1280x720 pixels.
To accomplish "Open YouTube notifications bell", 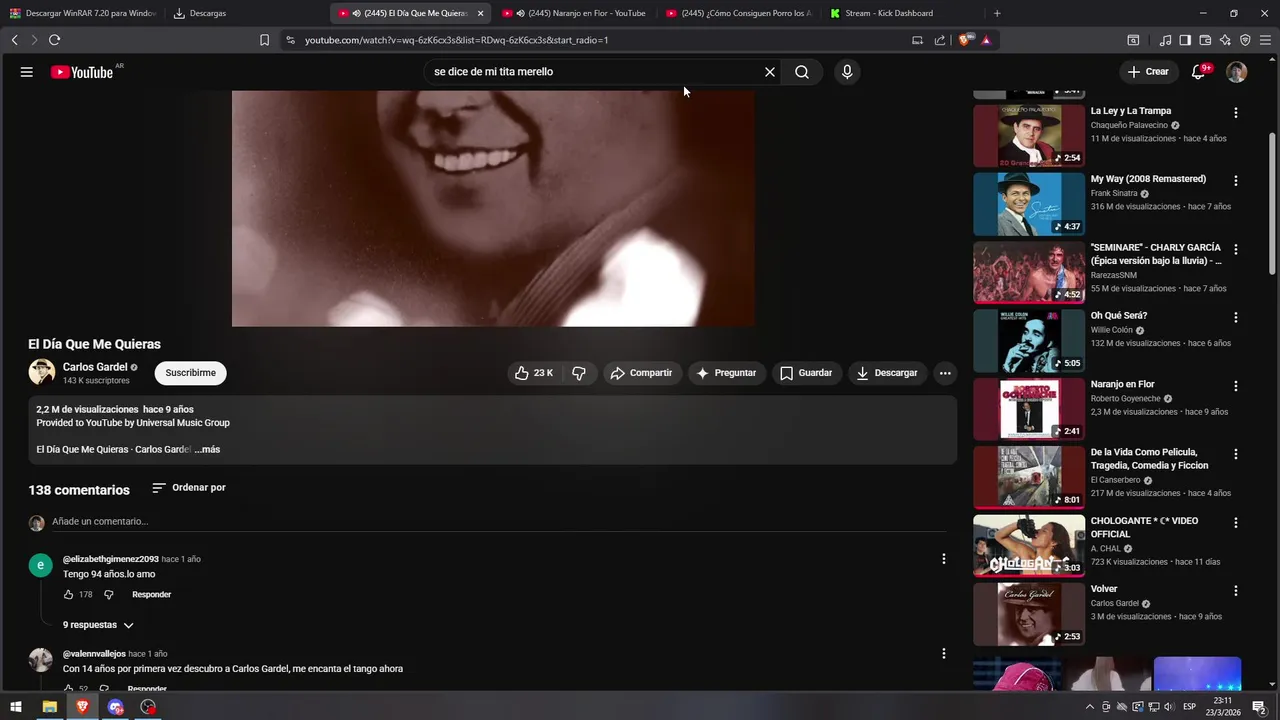I will pyautogui.click(x=1199, y=72).
